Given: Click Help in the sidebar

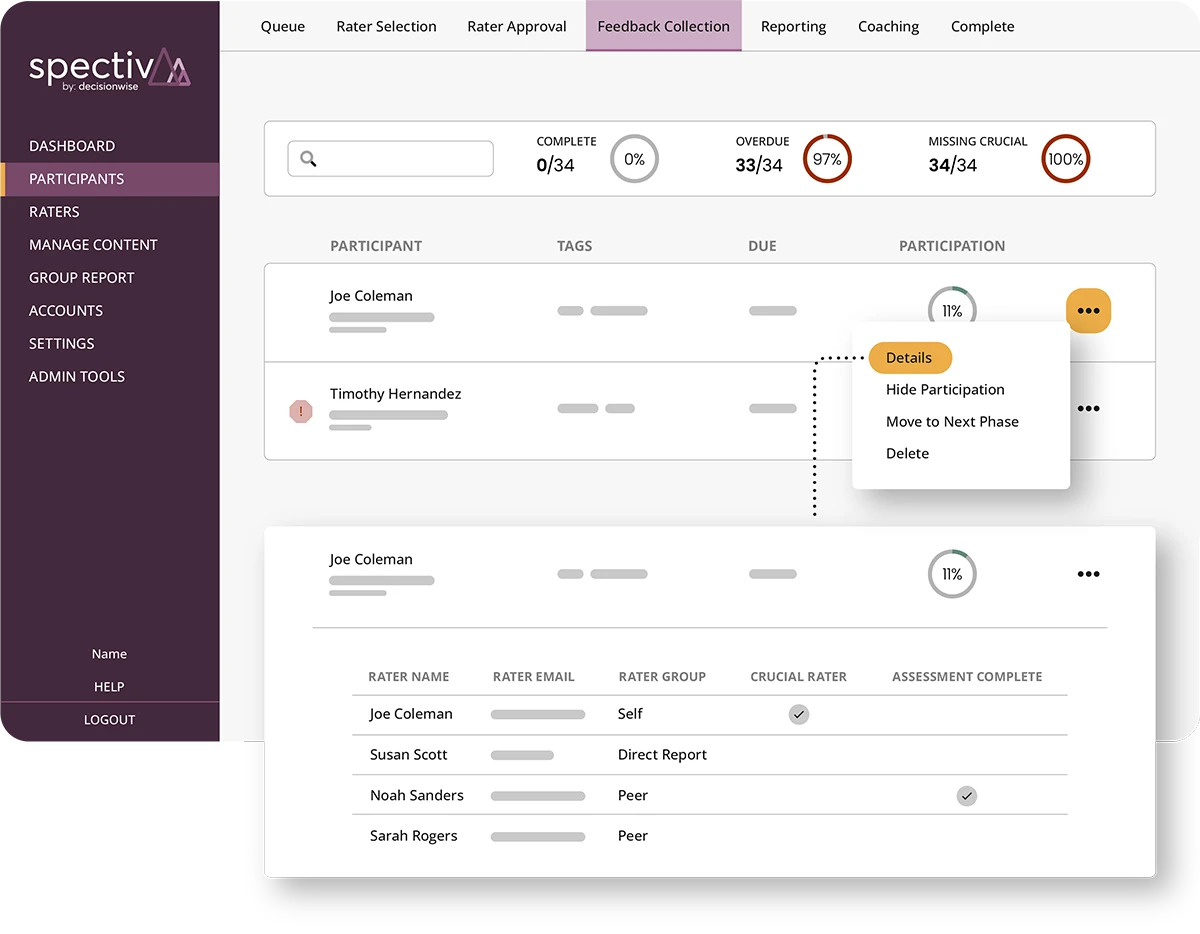Looking at the screenshot, I should 109,687.
